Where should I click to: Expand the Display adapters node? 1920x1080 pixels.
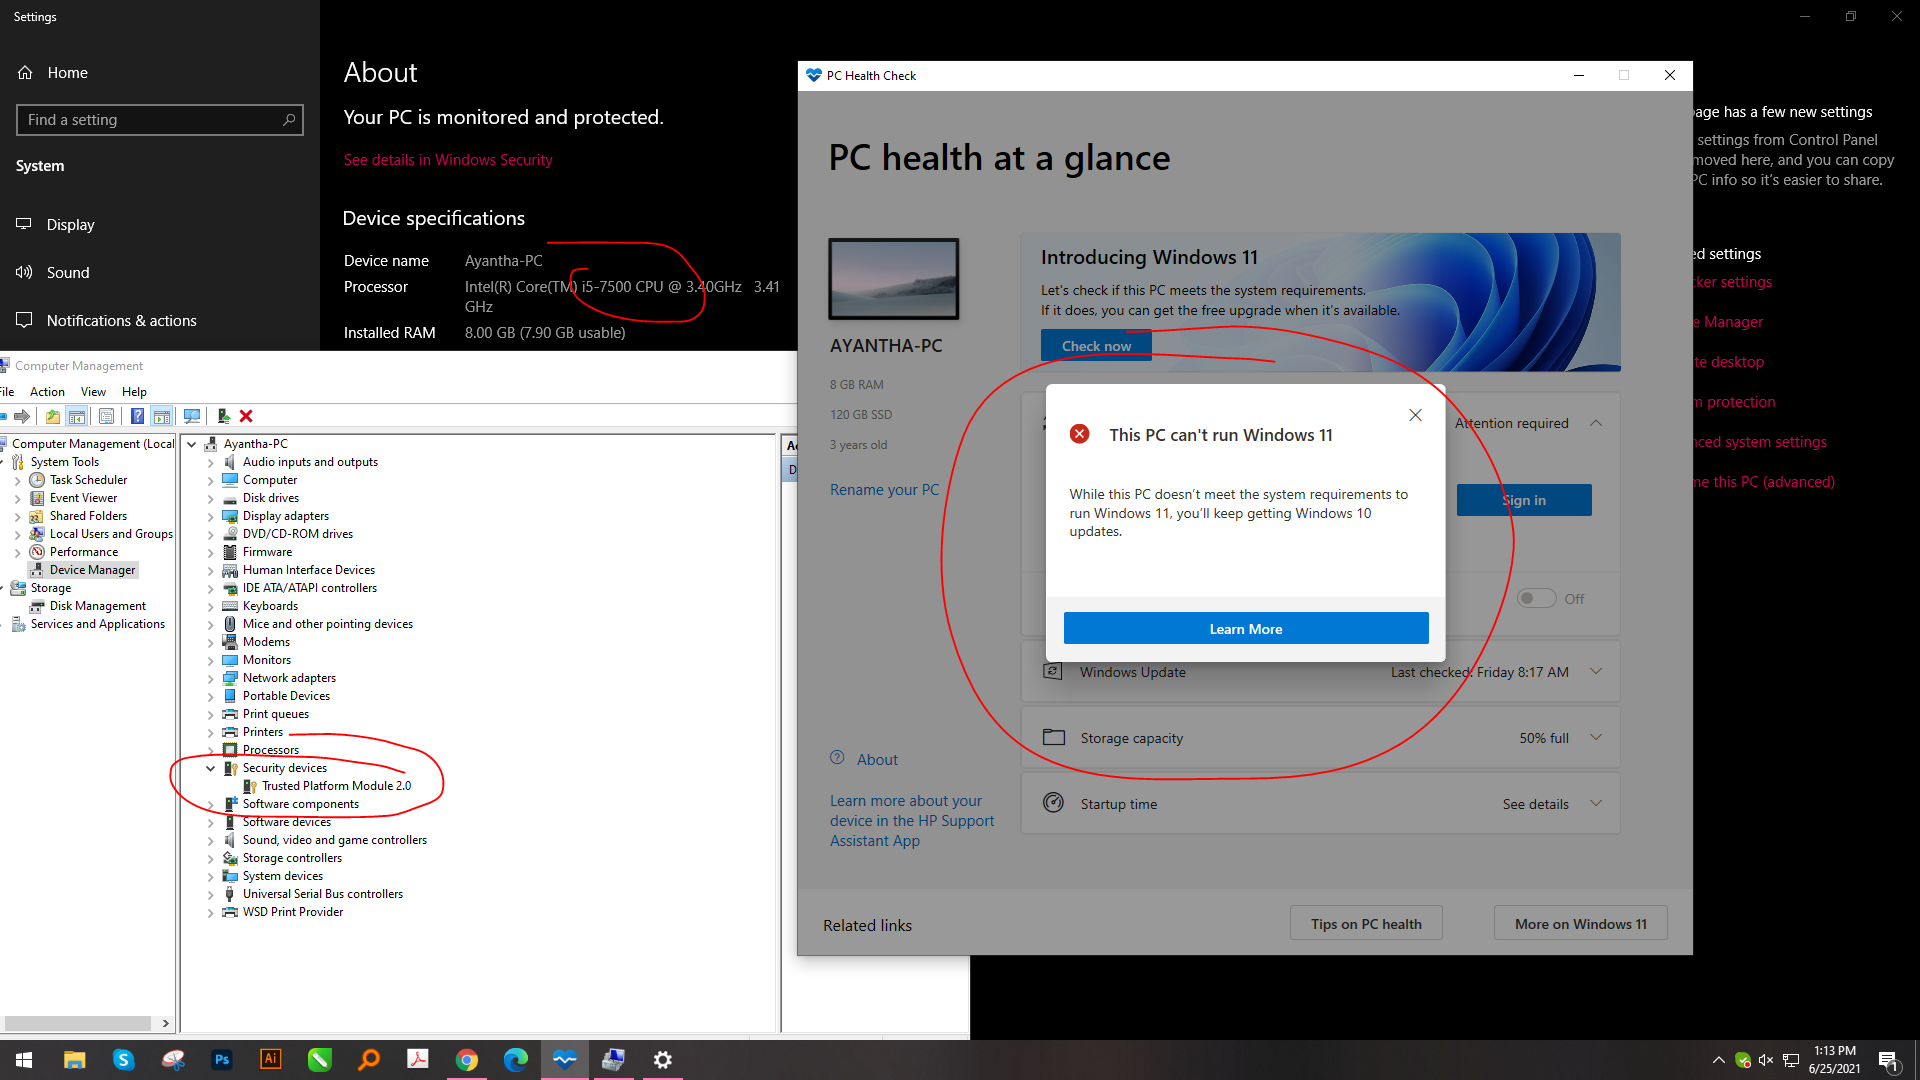click(211, 516)
